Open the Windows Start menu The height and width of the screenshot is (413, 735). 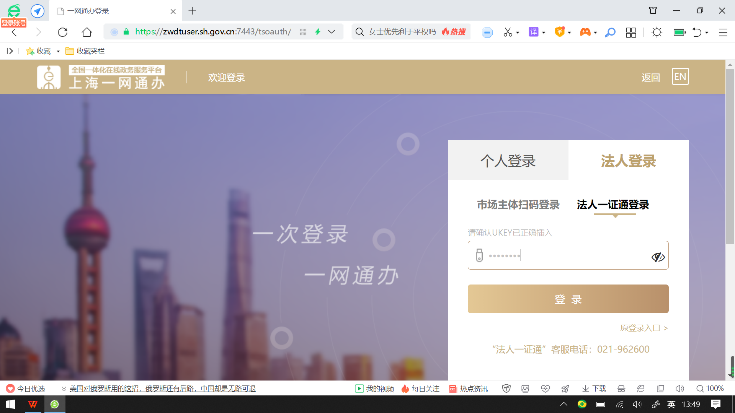pos(10,404)
